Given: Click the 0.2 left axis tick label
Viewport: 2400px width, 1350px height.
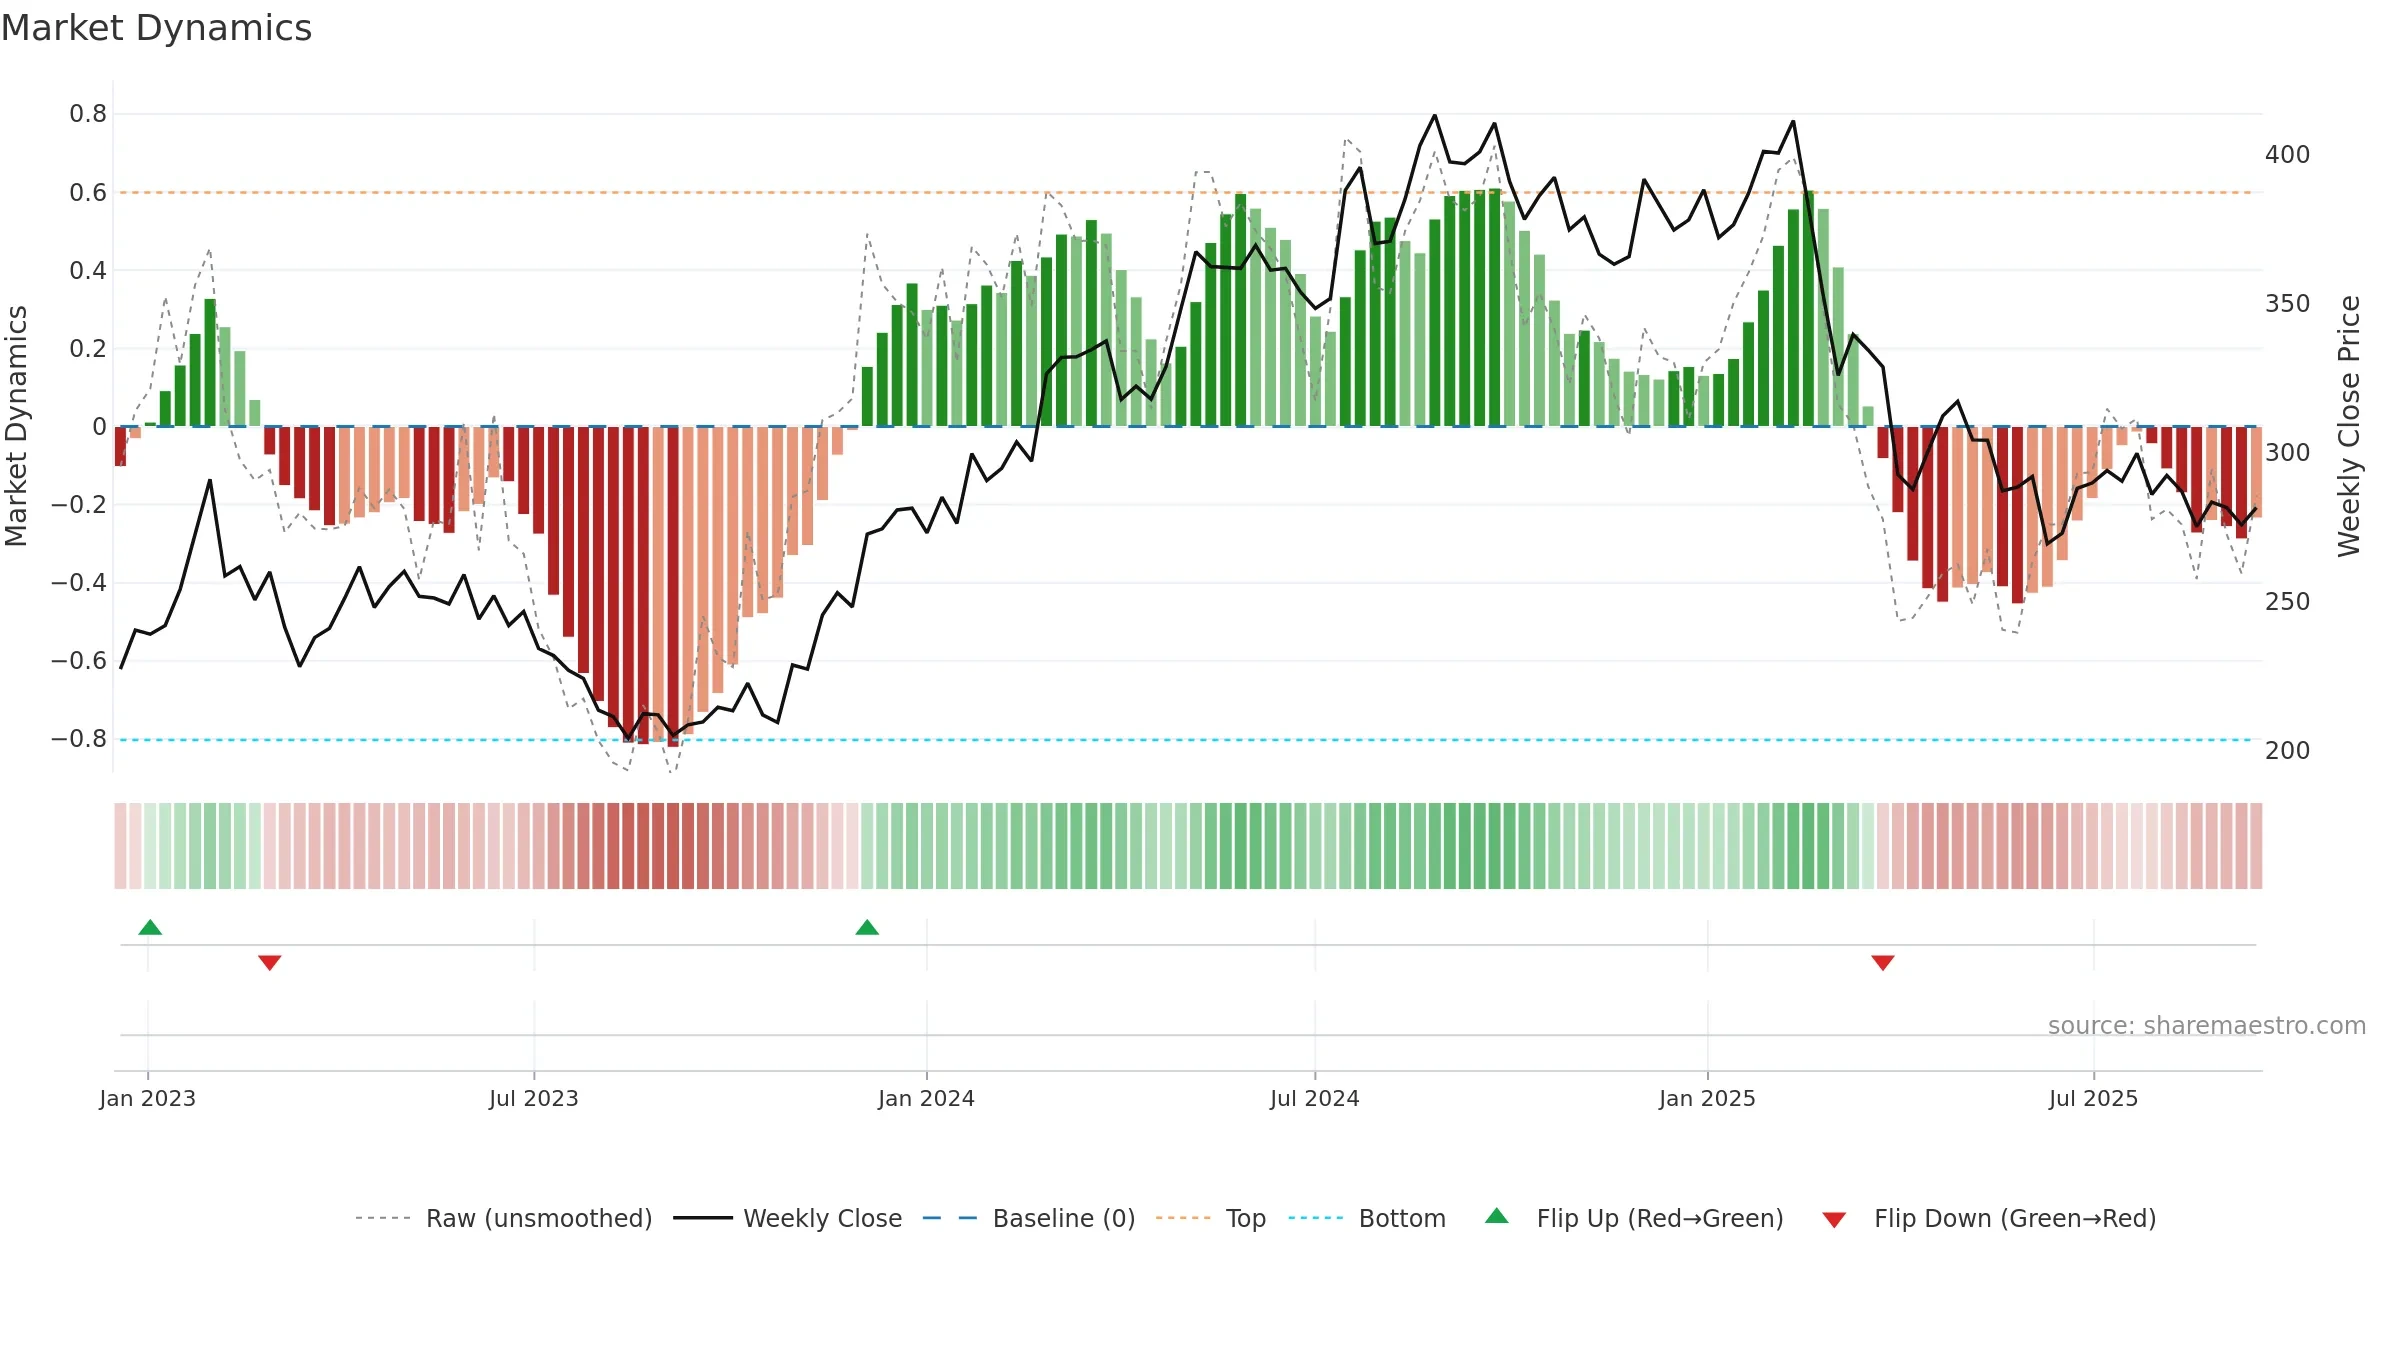Looking at the screenshot, I should click(88, 348).
